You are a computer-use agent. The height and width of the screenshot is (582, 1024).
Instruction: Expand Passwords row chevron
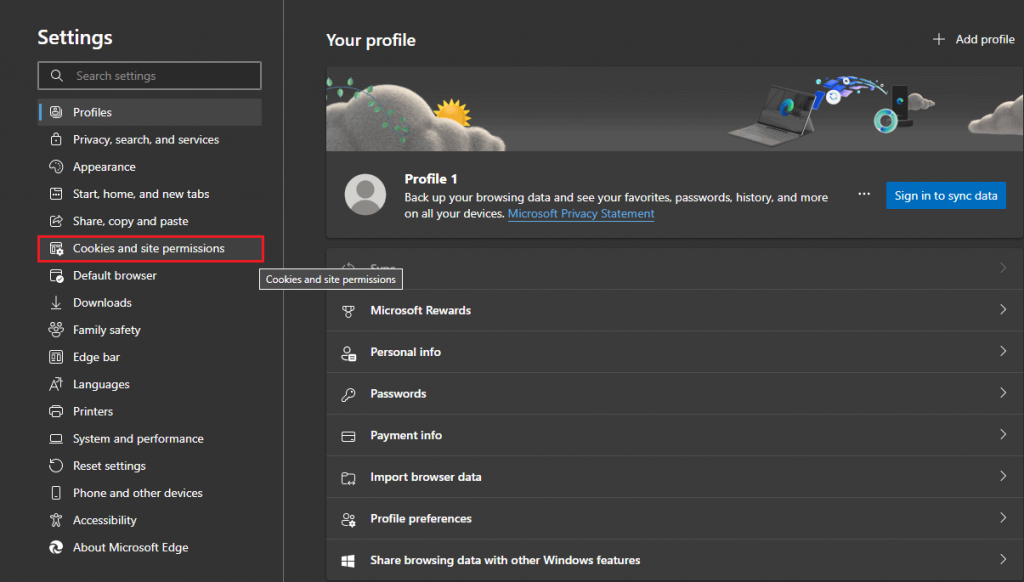[1003, 393]
